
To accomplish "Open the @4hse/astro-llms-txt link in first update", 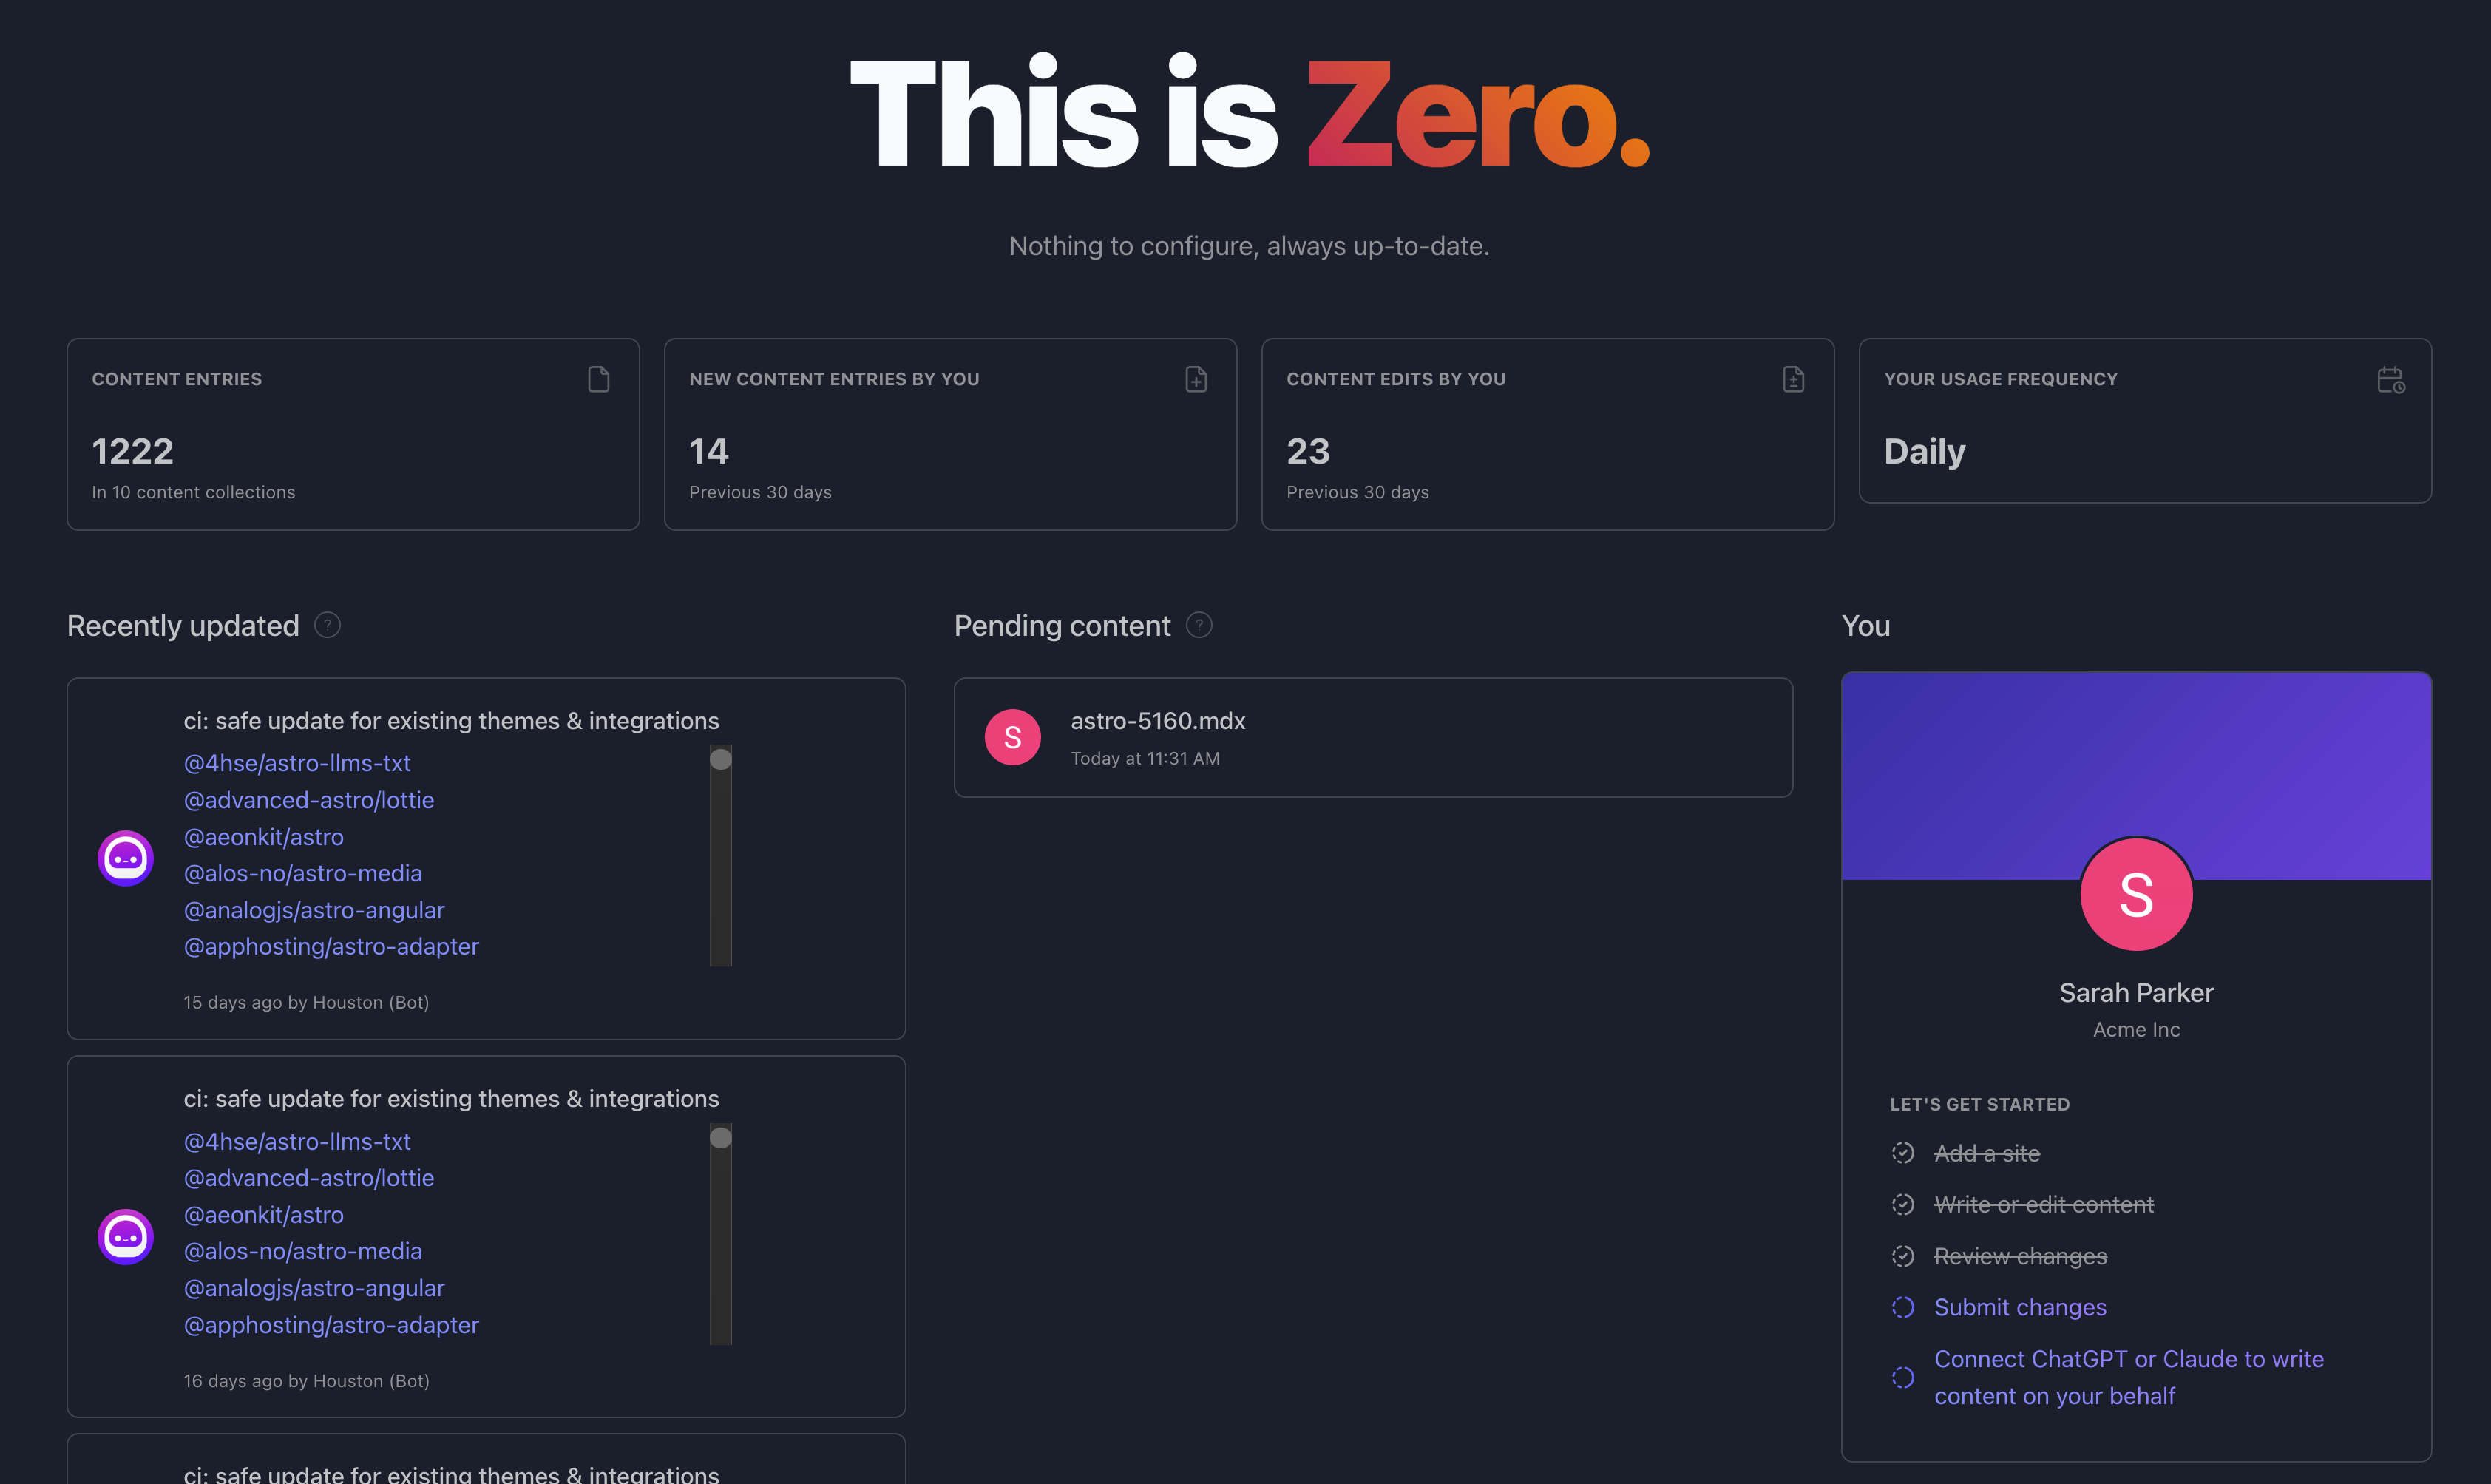I will [x=297, y=763].
